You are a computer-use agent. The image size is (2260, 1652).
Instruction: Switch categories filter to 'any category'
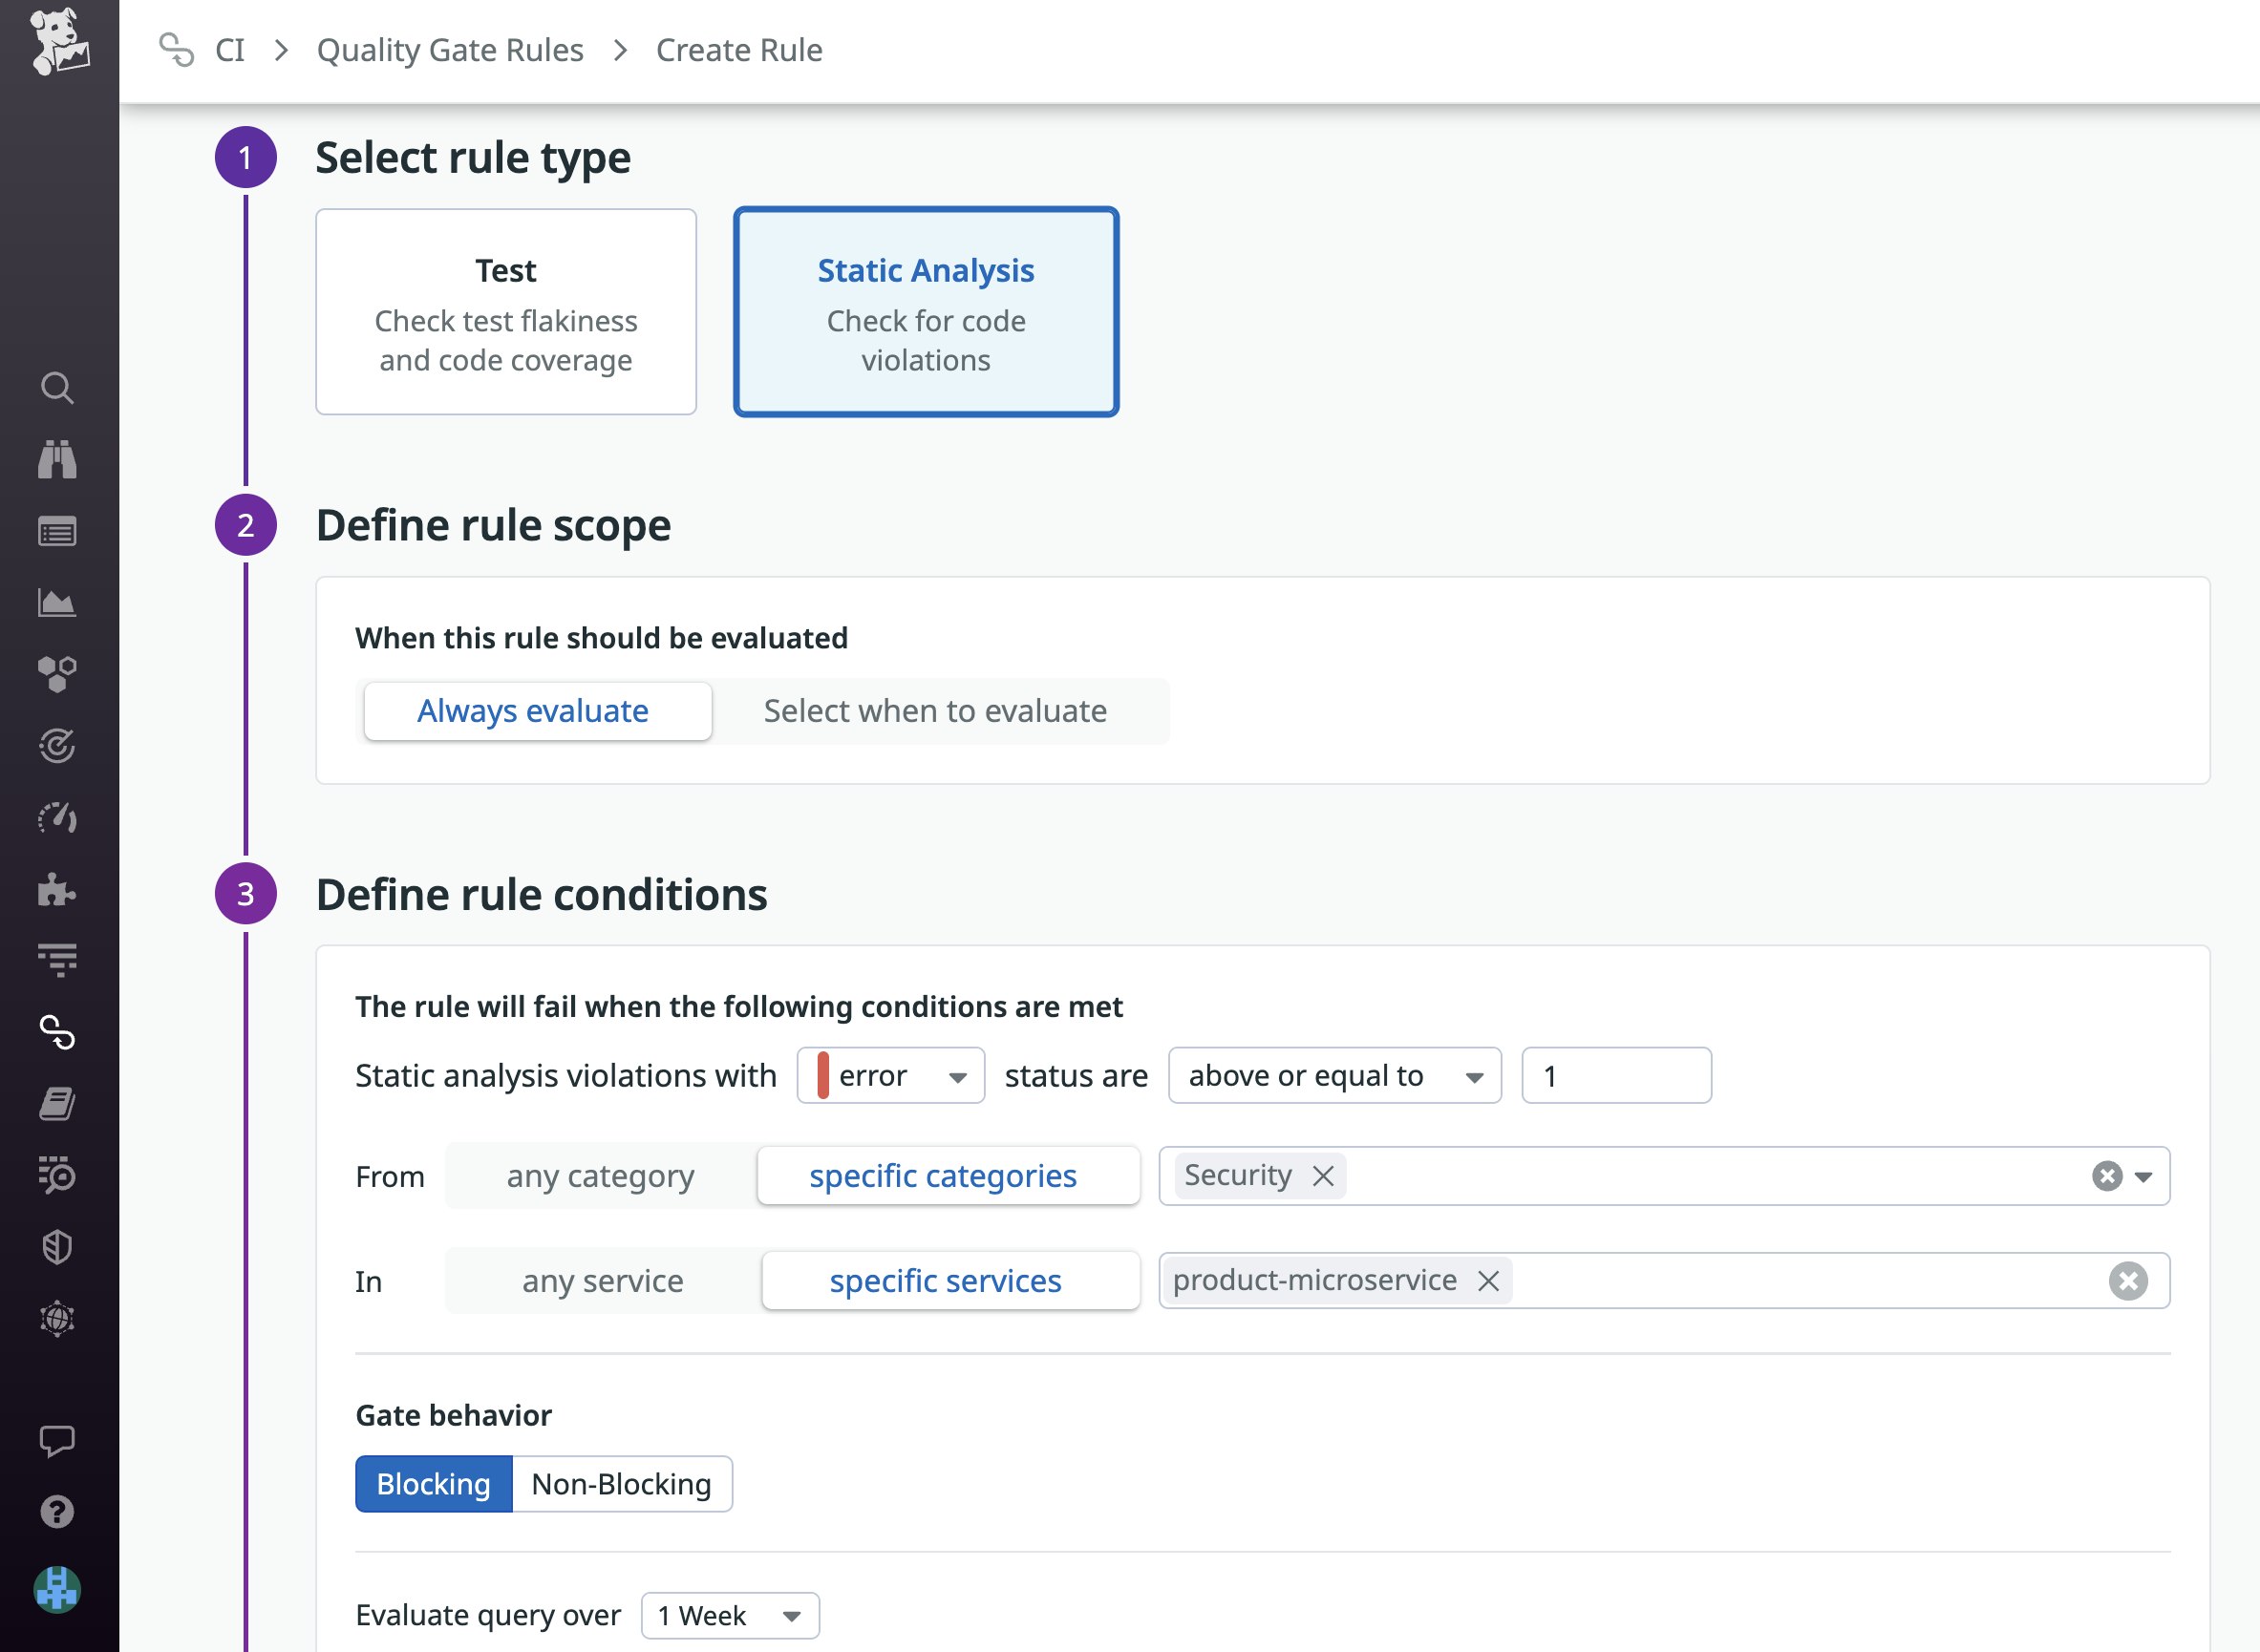coord(599,1176)
